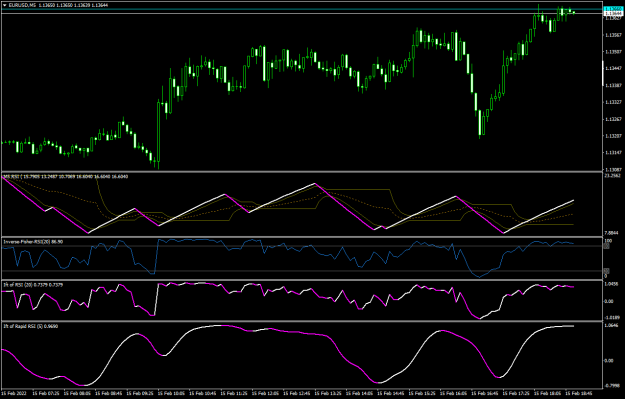Image resolution: width=625 pixels, height=399 pixels.
Task: Click the triangle arrow before EURUSD,M5 title
Action: pos(5,5)
